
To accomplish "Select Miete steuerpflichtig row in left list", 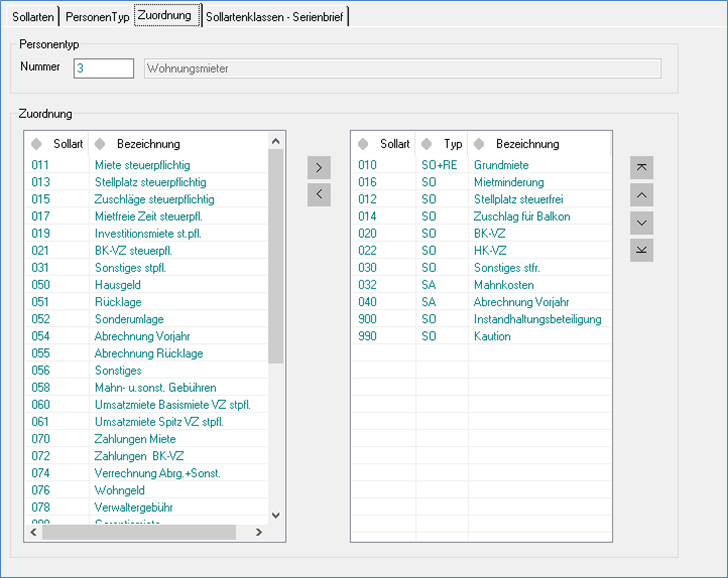I will coord(142,165).
